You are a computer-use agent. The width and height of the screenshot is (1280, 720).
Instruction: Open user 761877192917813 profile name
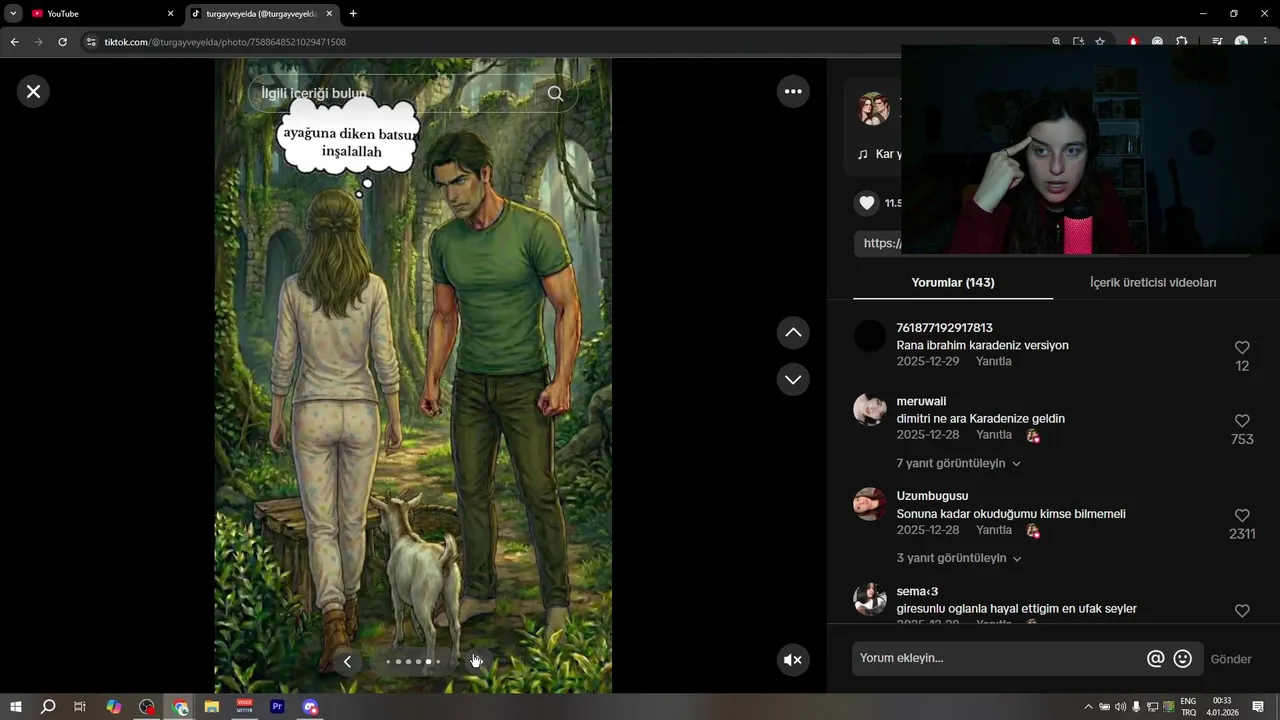coord(945,328)
